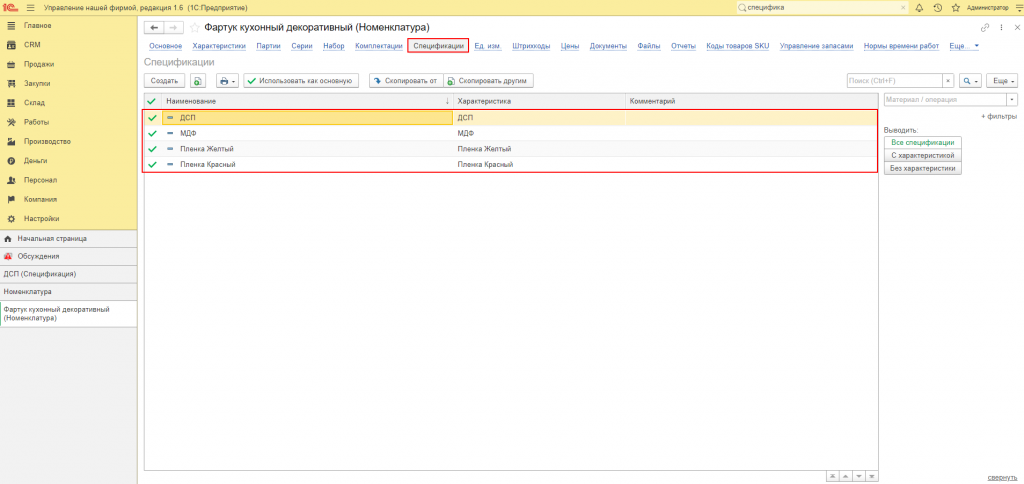Switch to the Характеристики tab
1024x484 pixels.
click(x=219, y=46)
